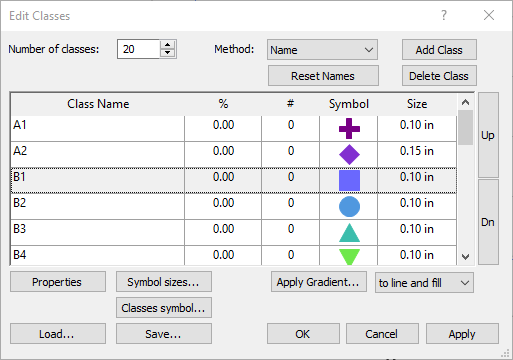This screenshot has height=360, width=513.
Task: Select the A2 class name cell
Action: [98, 155]
